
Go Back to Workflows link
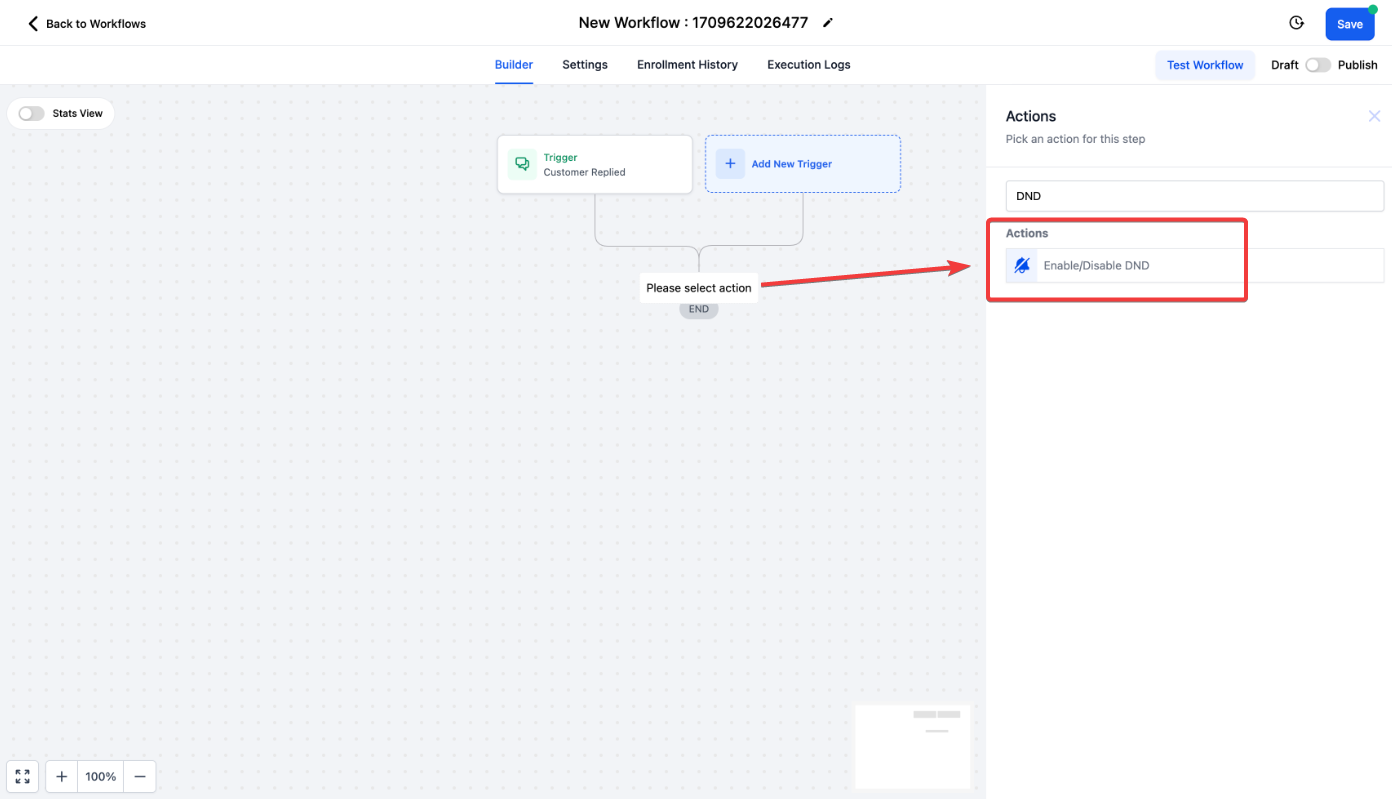click(x=87, y=23)
